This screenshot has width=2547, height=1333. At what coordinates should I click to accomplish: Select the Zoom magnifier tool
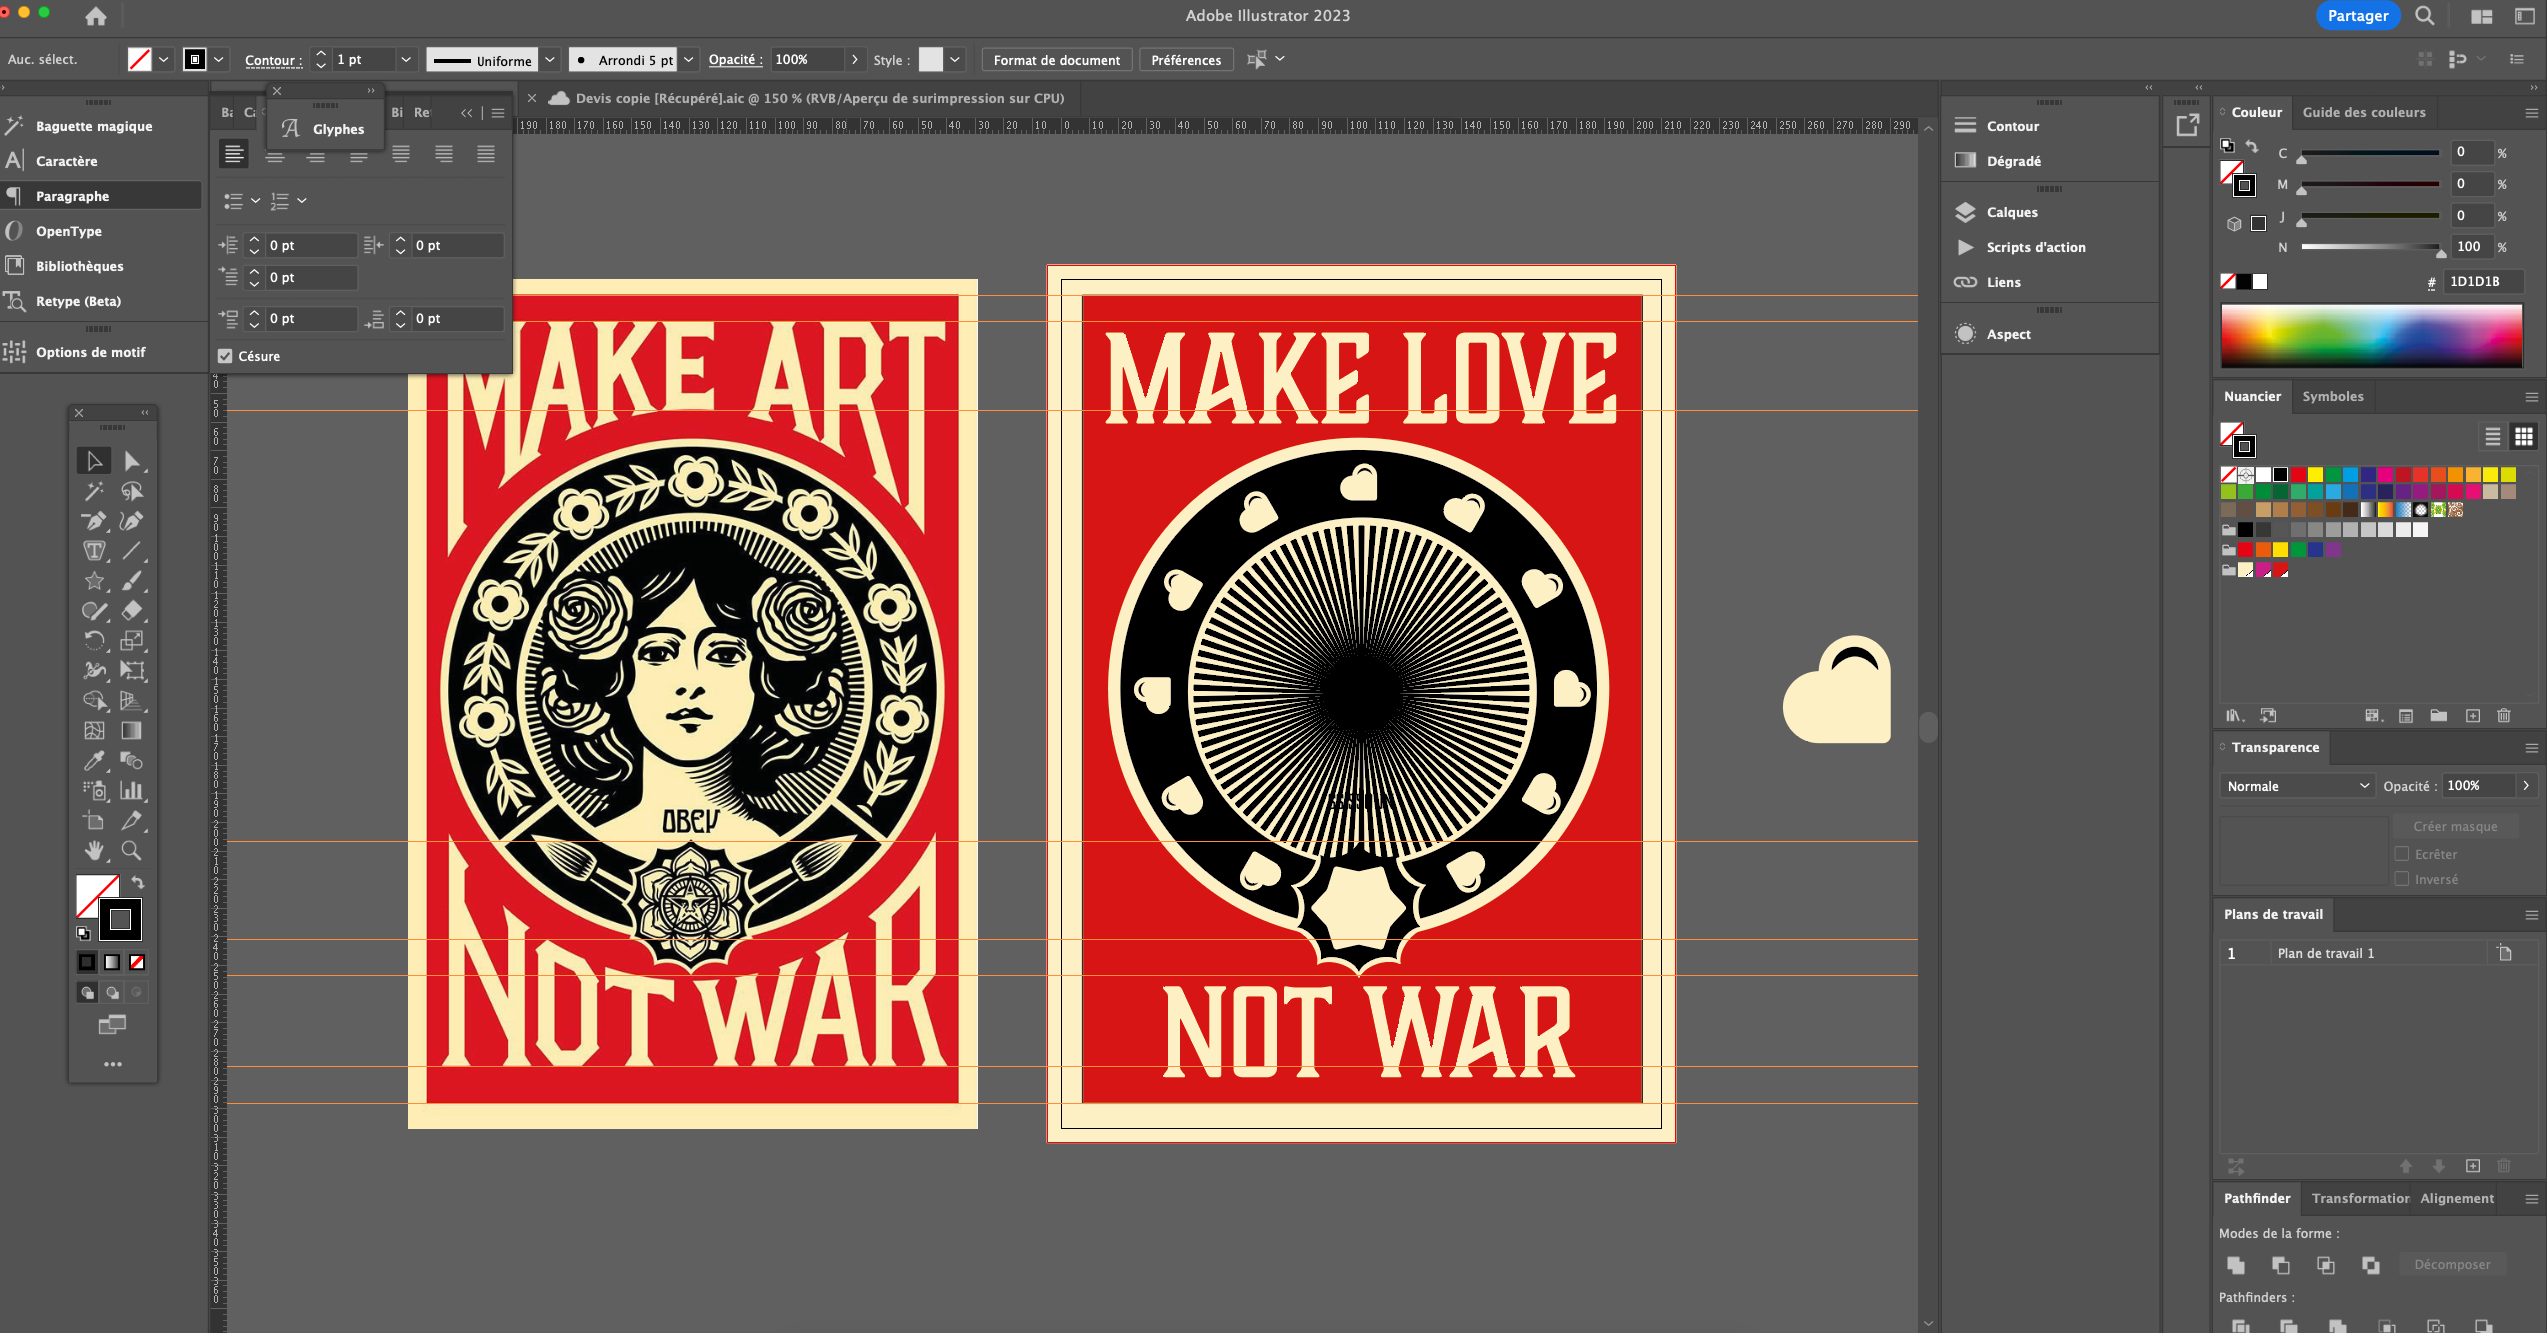(131, 851)
